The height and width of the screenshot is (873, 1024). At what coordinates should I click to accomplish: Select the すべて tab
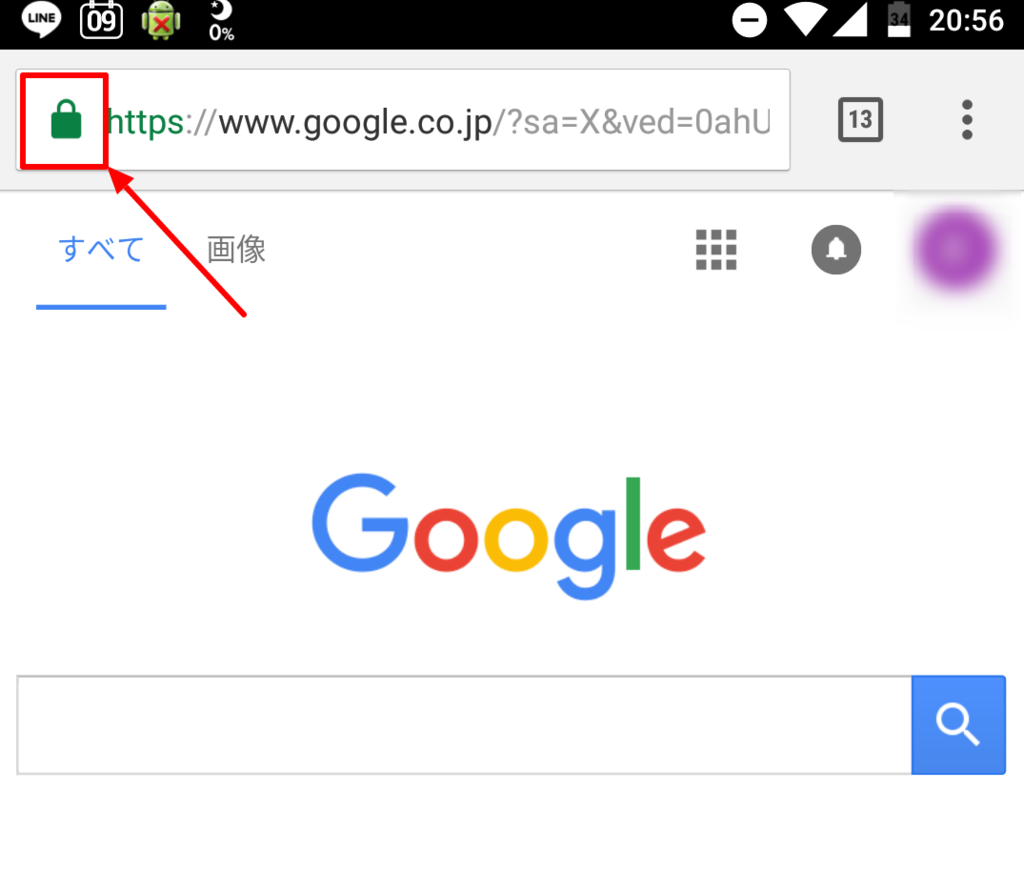(x=101, y=249)
